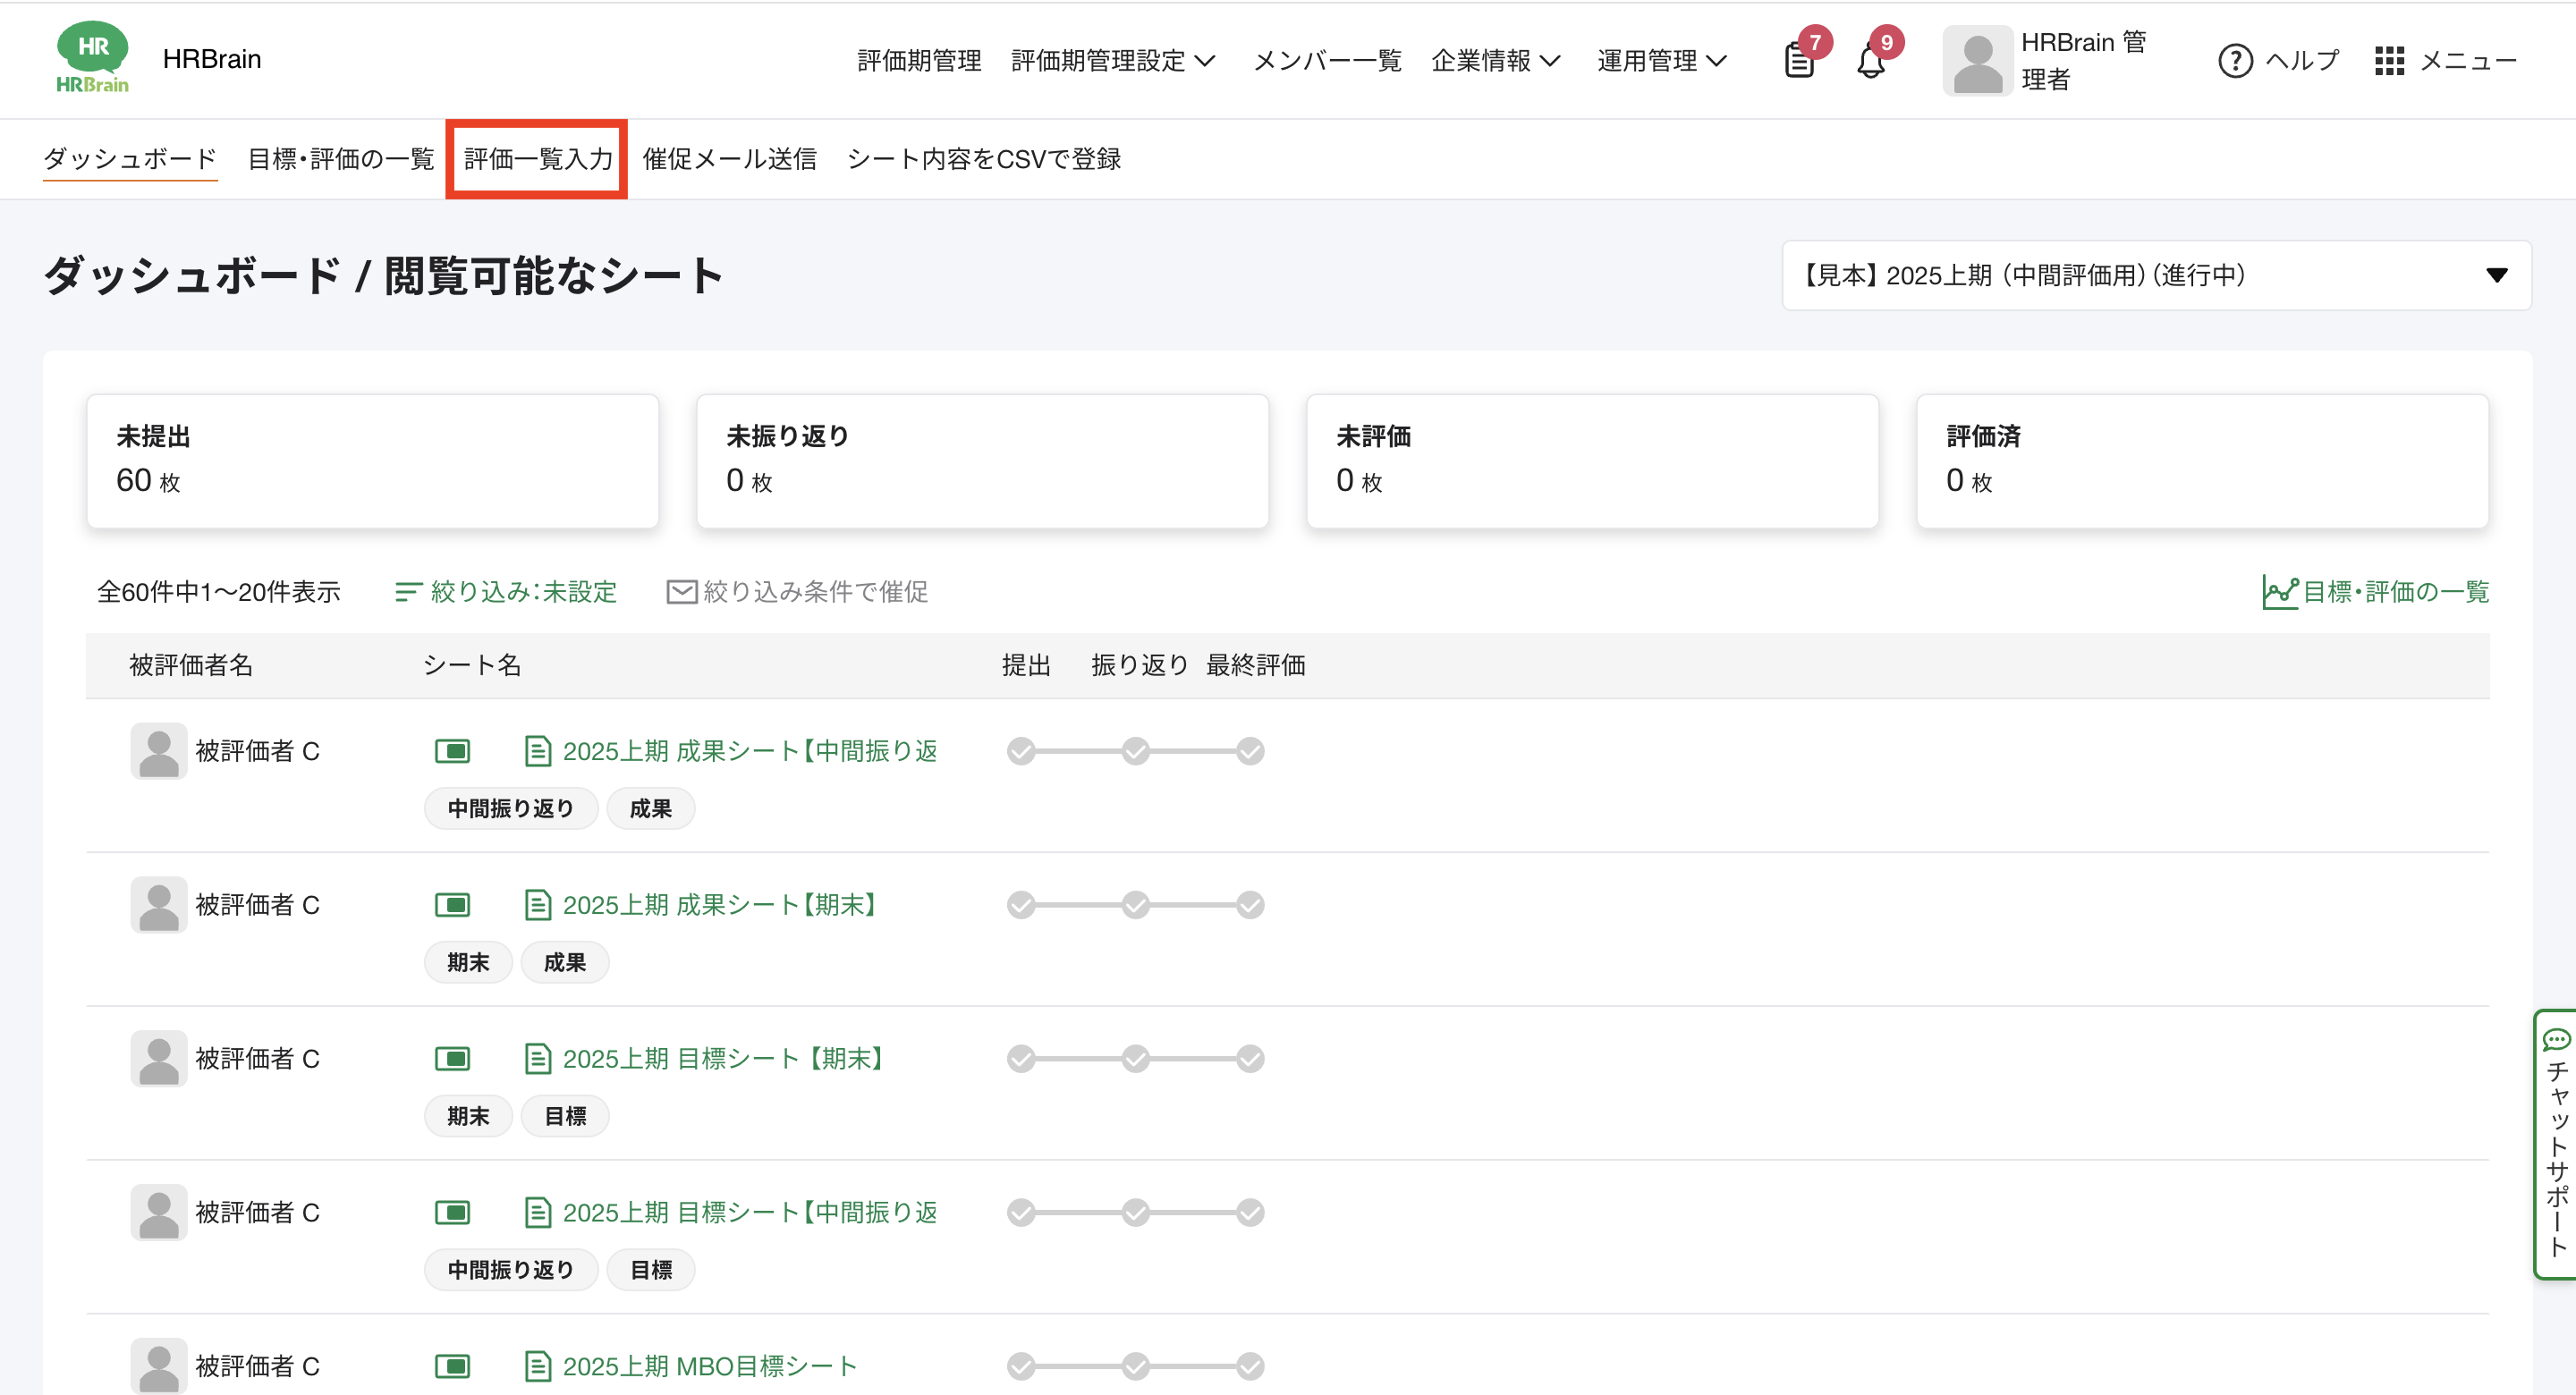Open the grid menu icon
This screenshot has width=2576, height=1395.
click(2388, 61)
